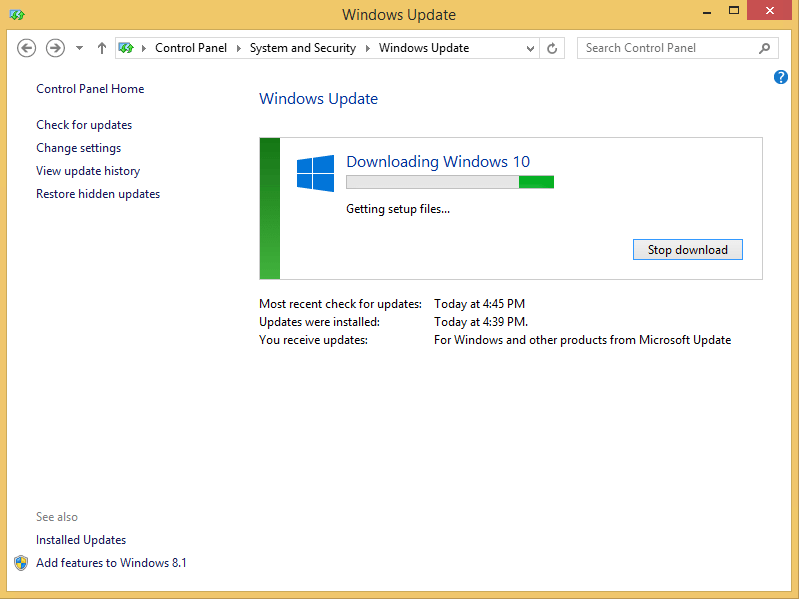This screenshot has width=799, height=599.
Task: Go back using the Back arrow
Action: [x=26, y=48]
